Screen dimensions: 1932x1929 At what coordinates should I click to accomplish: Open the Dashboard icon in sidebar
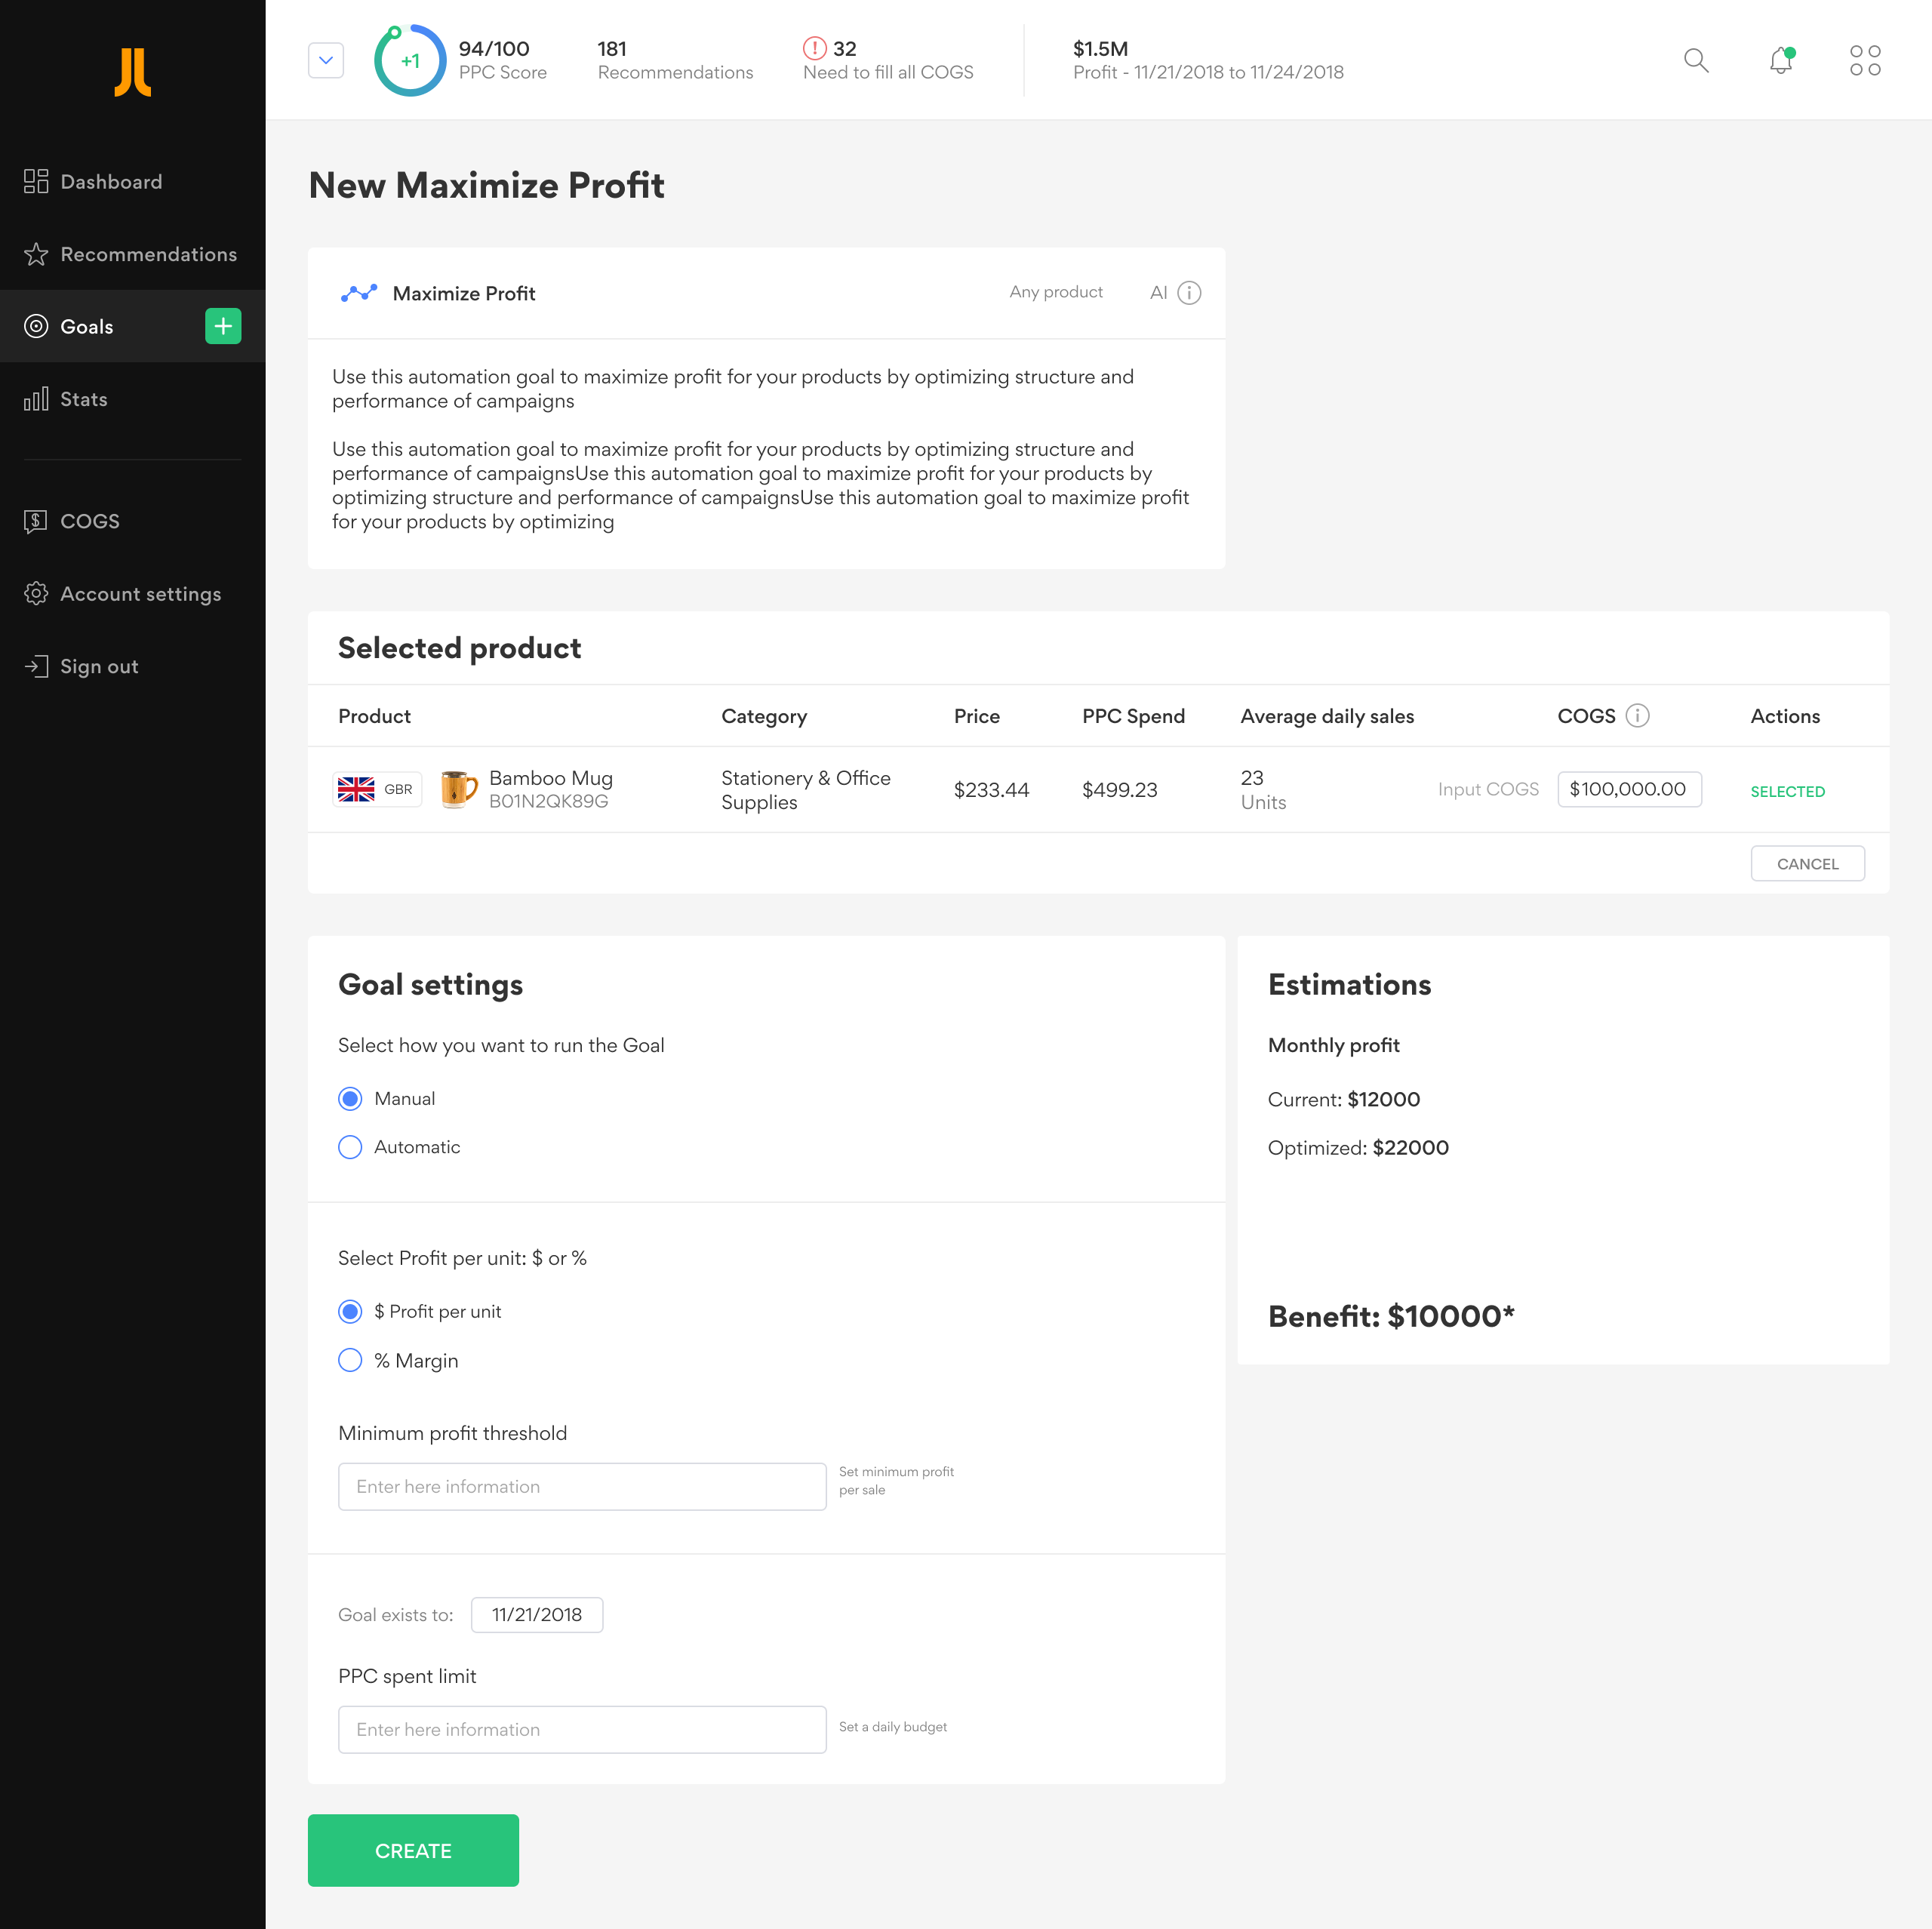tap(36, 181)
